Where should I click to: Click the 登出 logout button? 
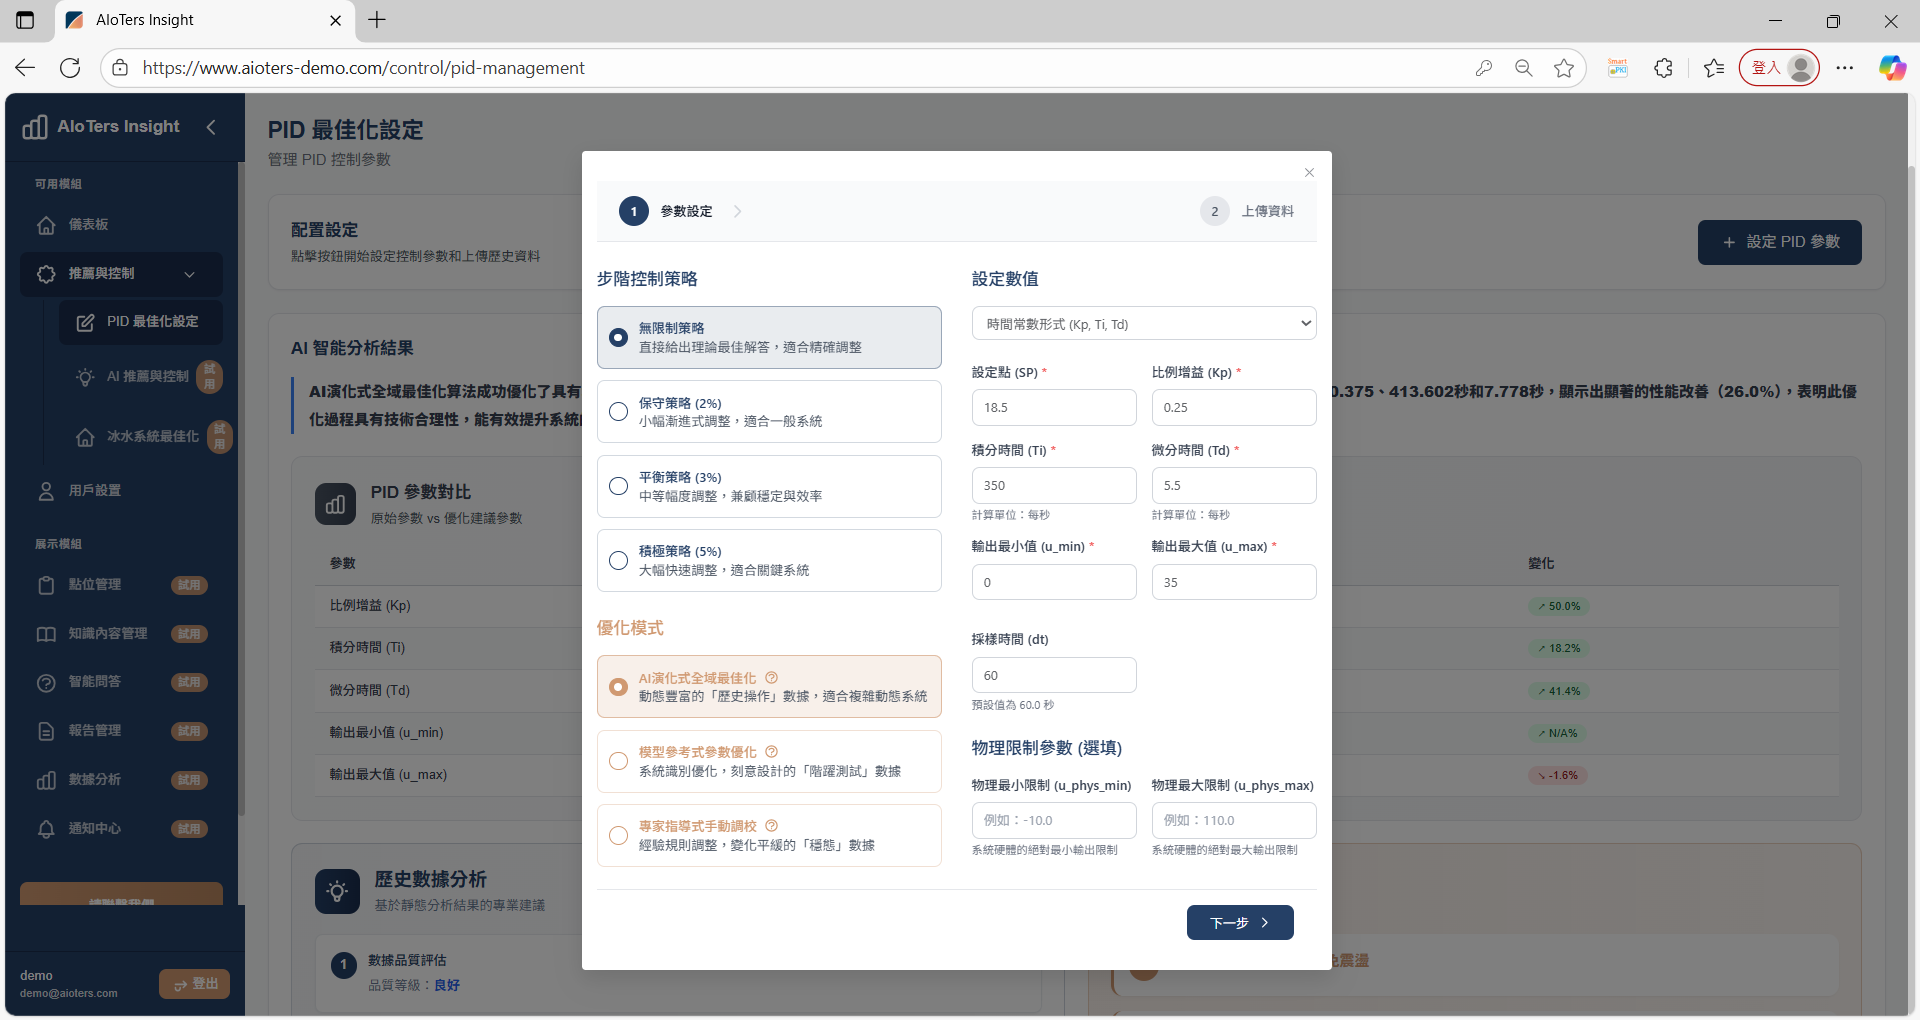coord(194,984)
